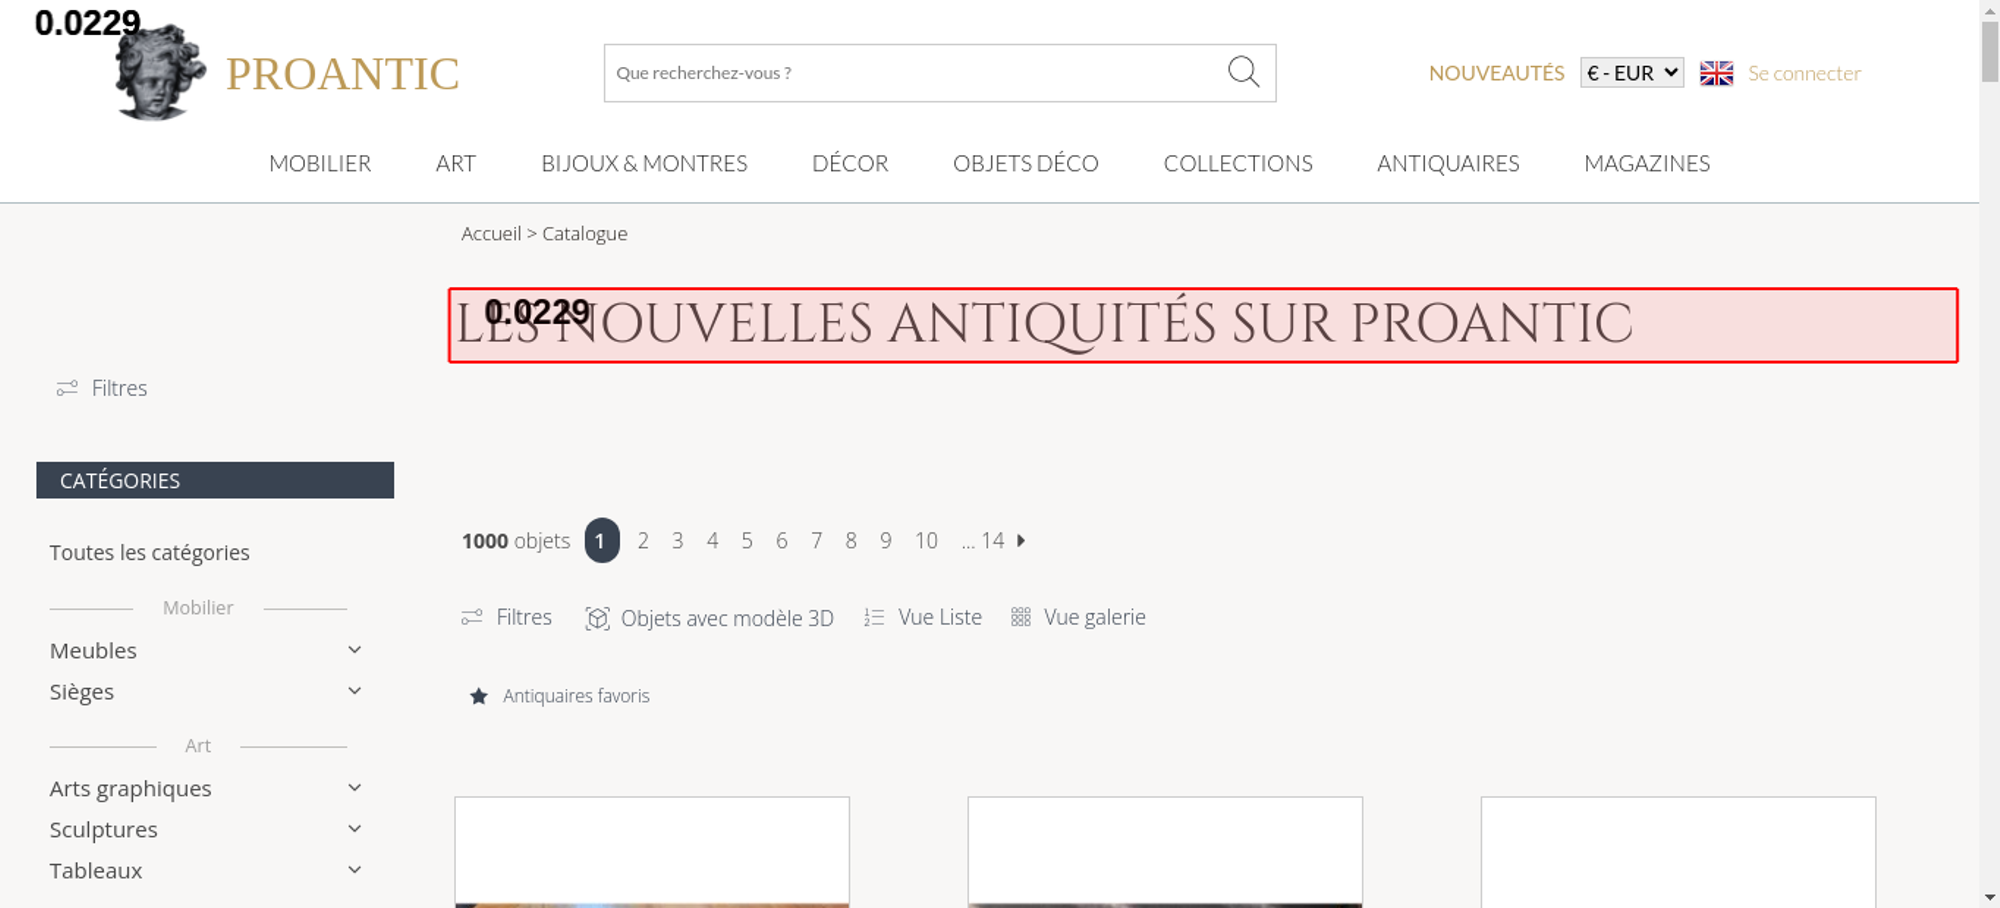Switch language via the UK flag icon
The height and width of the screenshot is (908, 2000).
click(x=1716, y=73)
